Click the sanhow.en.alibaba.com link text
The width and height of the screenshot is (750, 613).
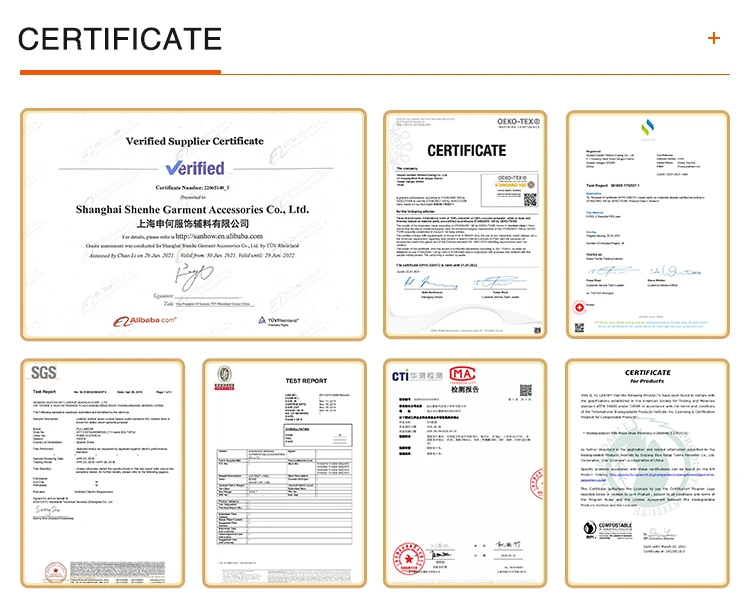219,236
